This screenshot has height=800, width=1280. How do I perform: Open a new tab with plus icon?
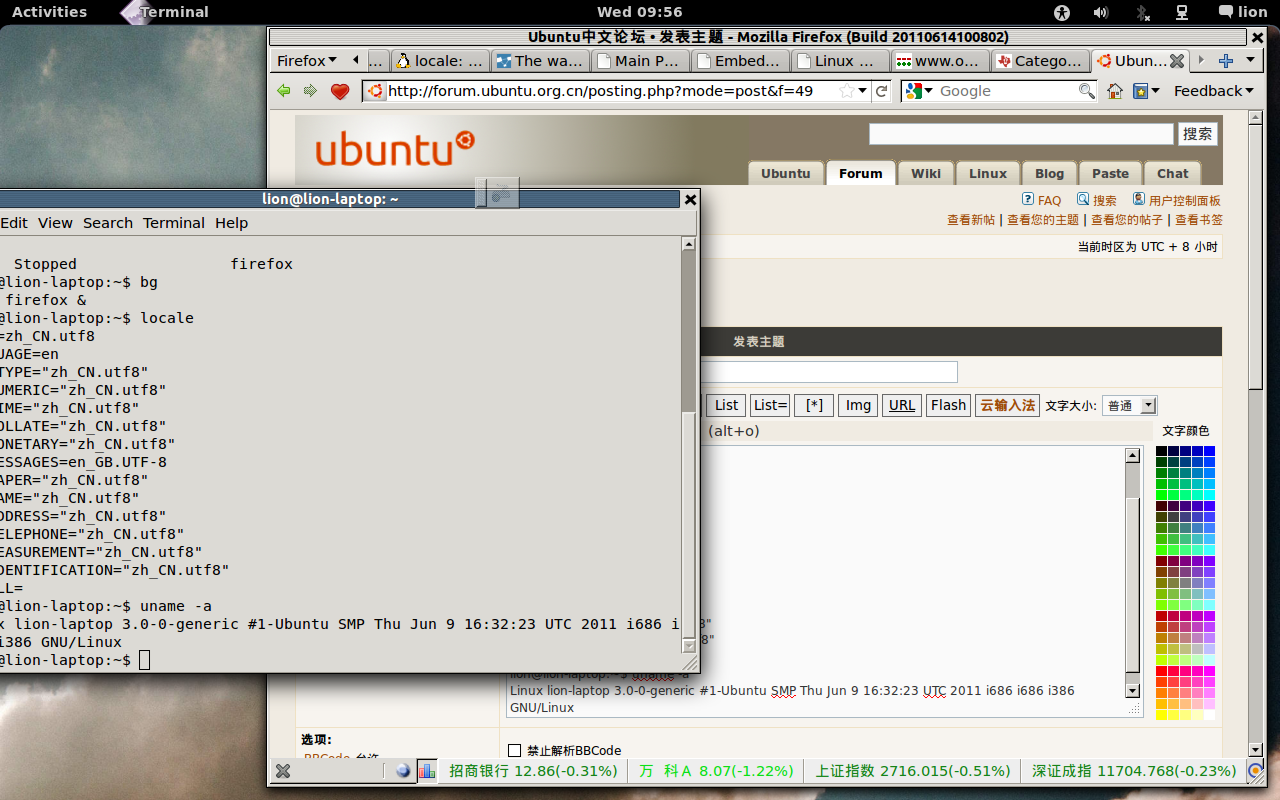click(1226, 61)
